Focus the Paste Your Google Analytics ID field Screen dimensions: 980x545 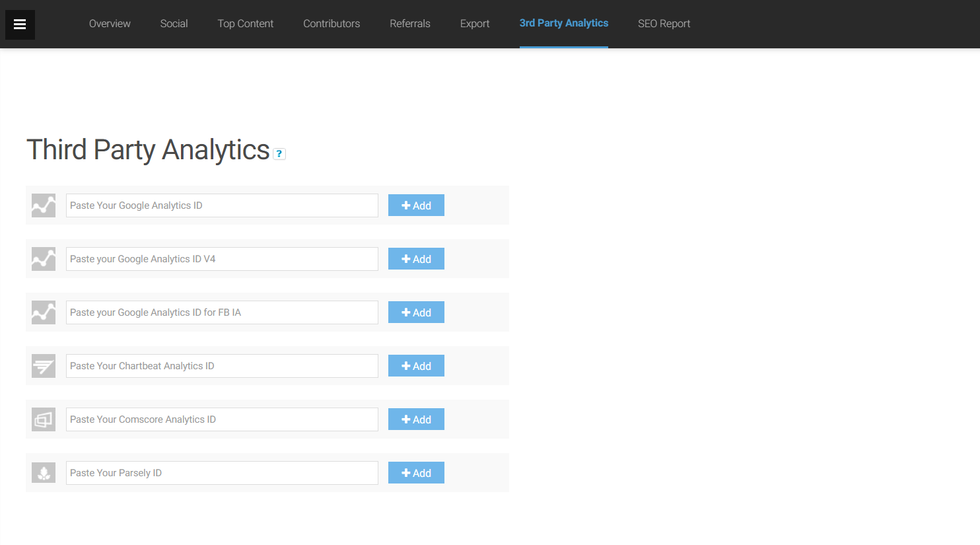point(222,206)
